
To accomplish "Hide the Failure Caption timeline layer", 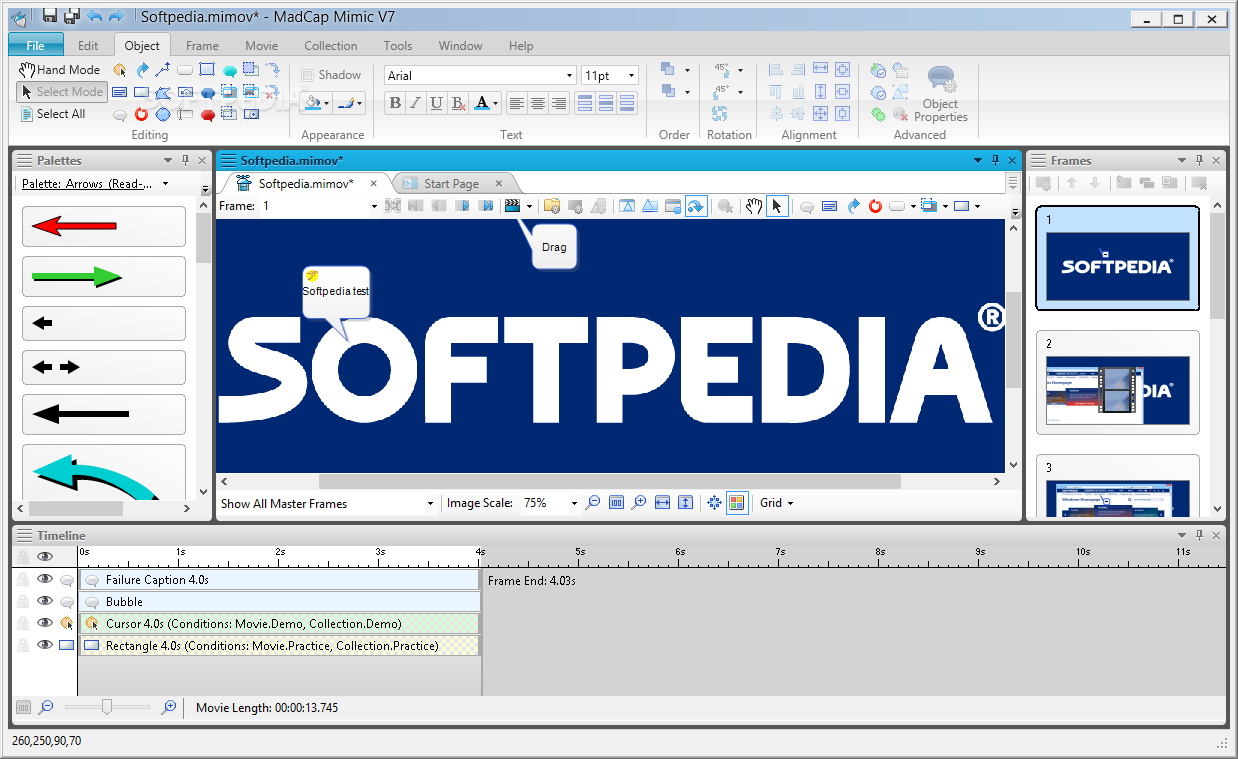I will tap(44, 579).
